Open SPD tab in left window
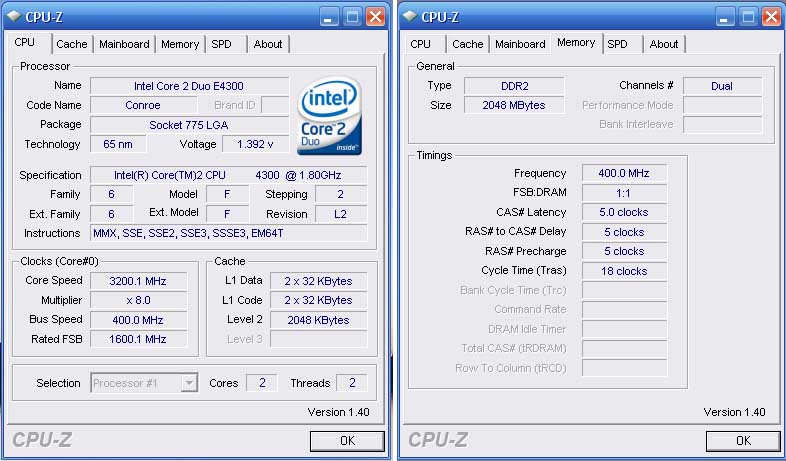 (221, 44)
